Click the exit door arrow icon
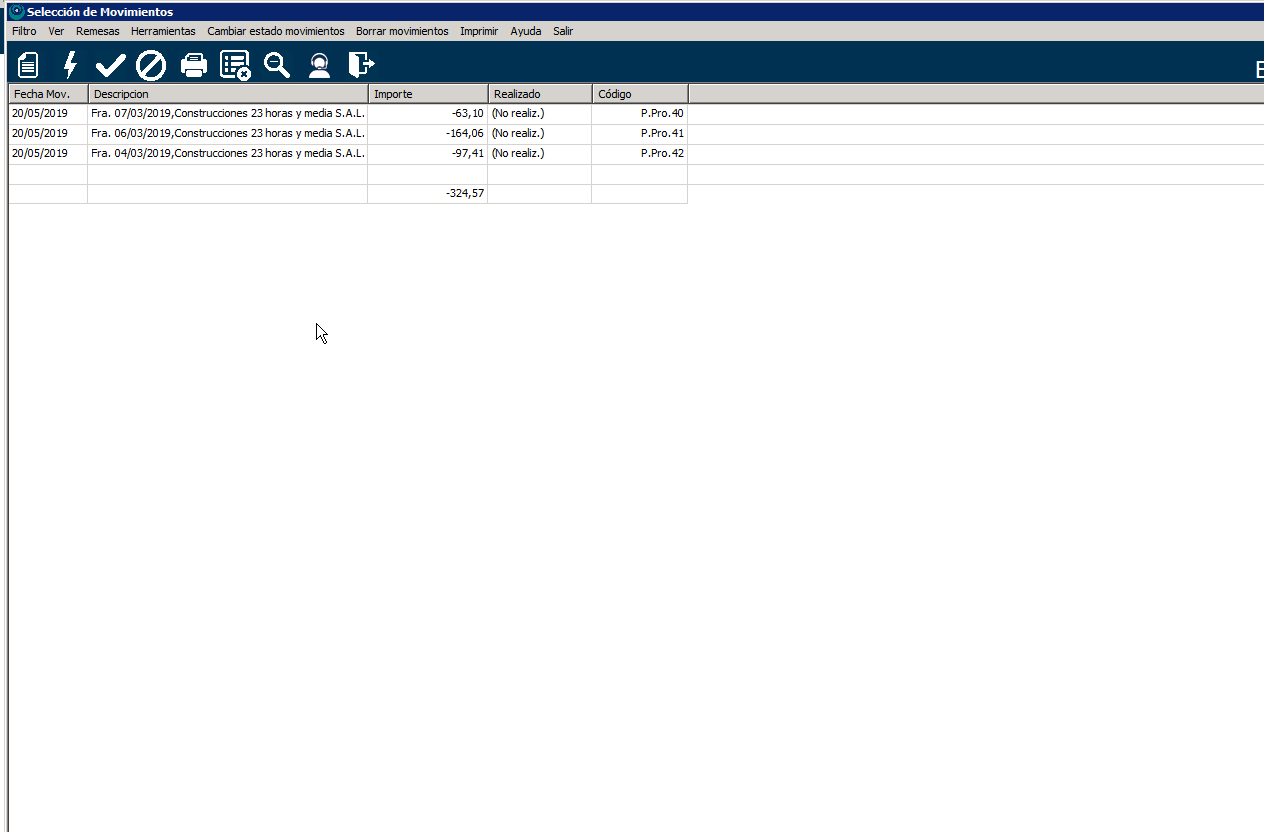Image resolution: width=1264 pixels, height=832 pixels. (361, 66)
